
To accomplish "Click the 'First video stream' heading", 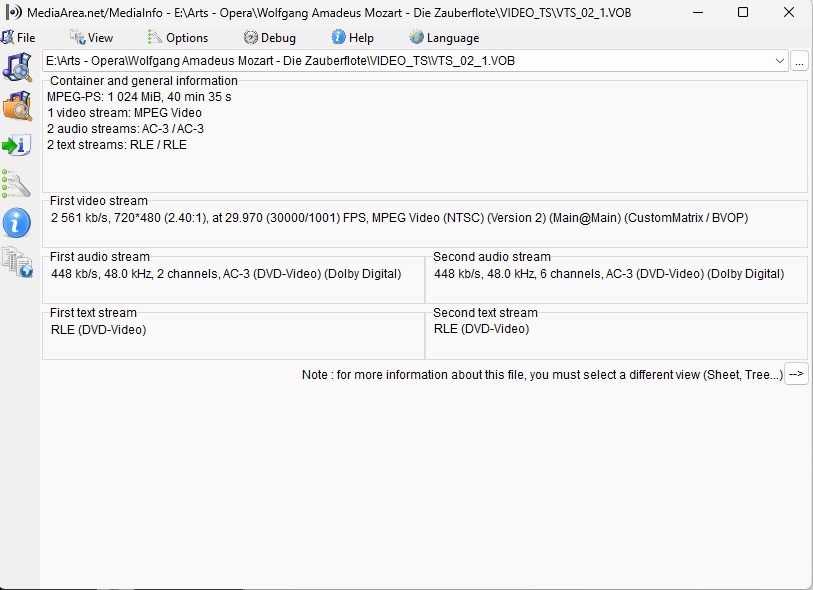I will [x=99, y=201].
